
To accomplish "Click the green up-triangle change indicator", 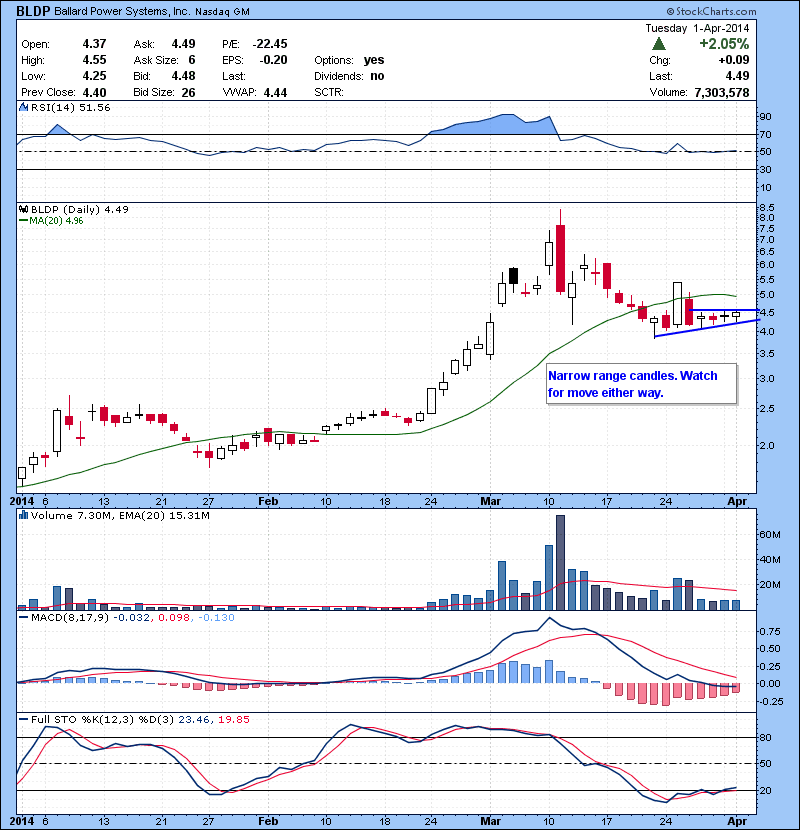I will [x=659, y=43].
